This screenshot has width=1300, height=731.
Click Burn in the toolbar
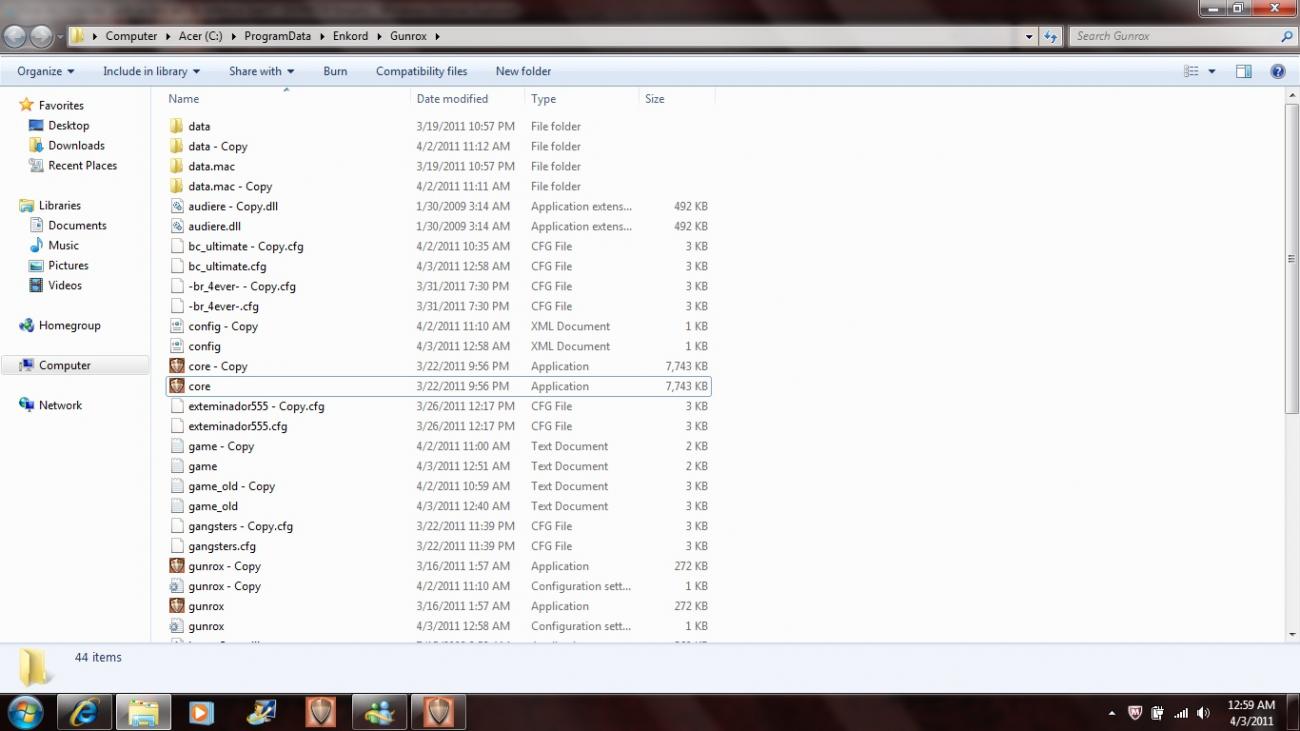335,71
